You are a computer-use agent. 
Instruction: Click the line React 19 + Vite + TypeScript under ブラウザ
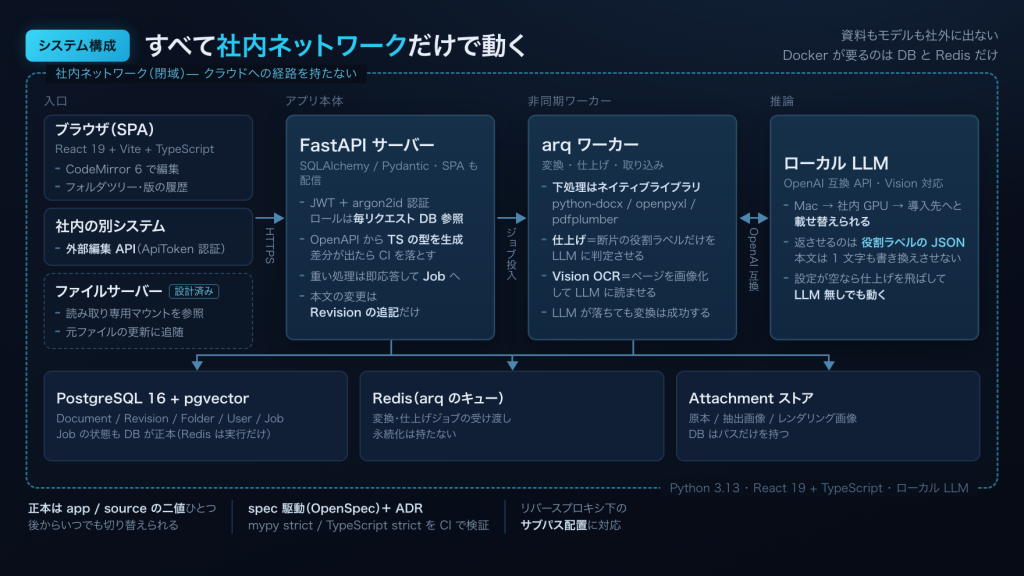pos(135,149)
